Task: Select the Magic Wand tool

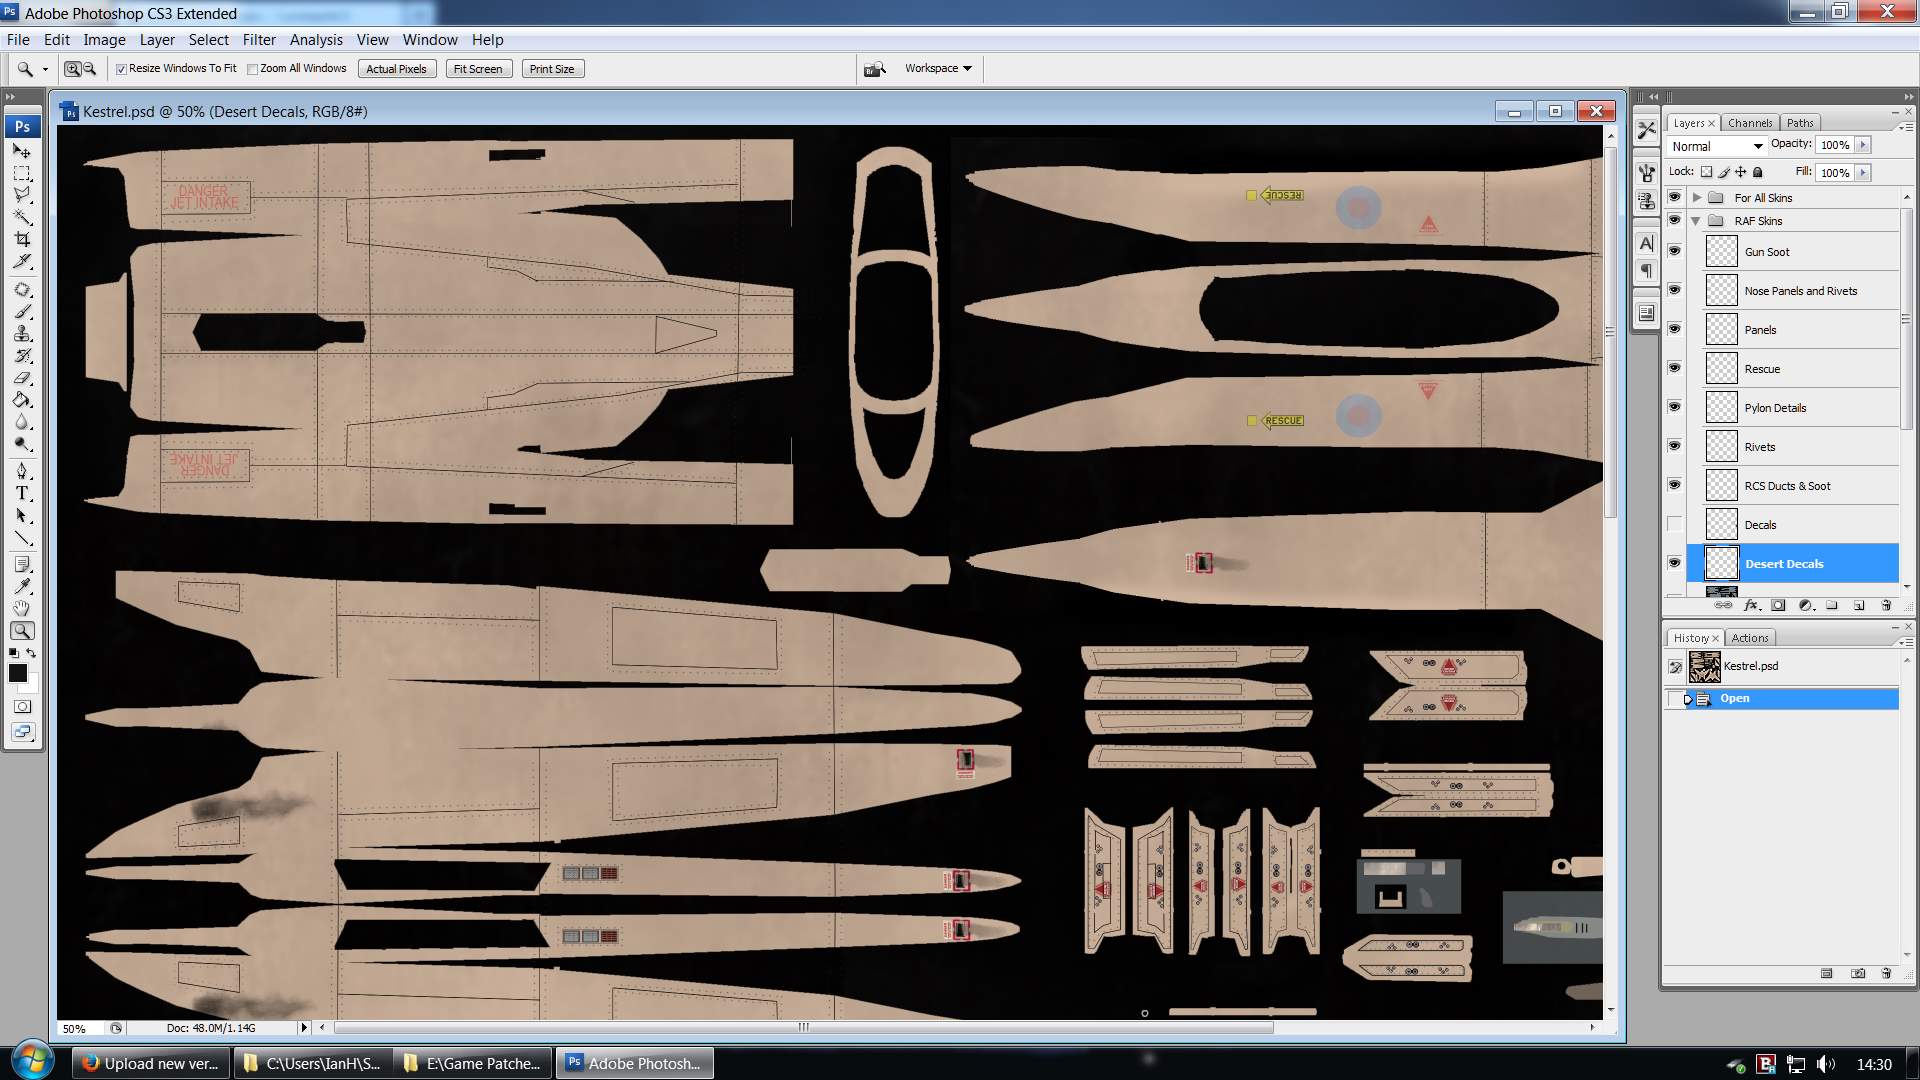Action: [x=22, y=217]
